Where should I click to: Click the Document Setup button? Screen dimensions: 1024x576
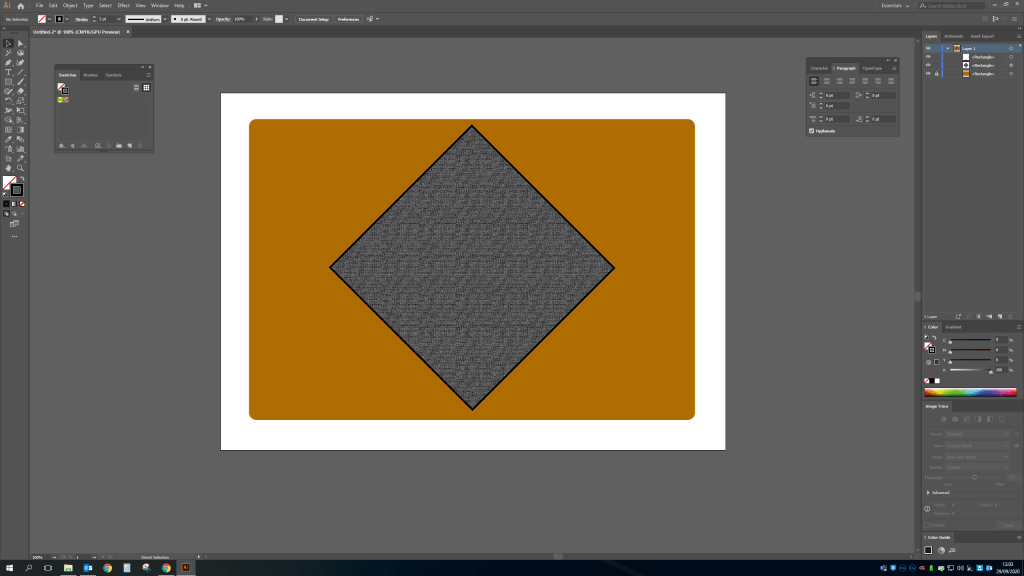(313, 19)
